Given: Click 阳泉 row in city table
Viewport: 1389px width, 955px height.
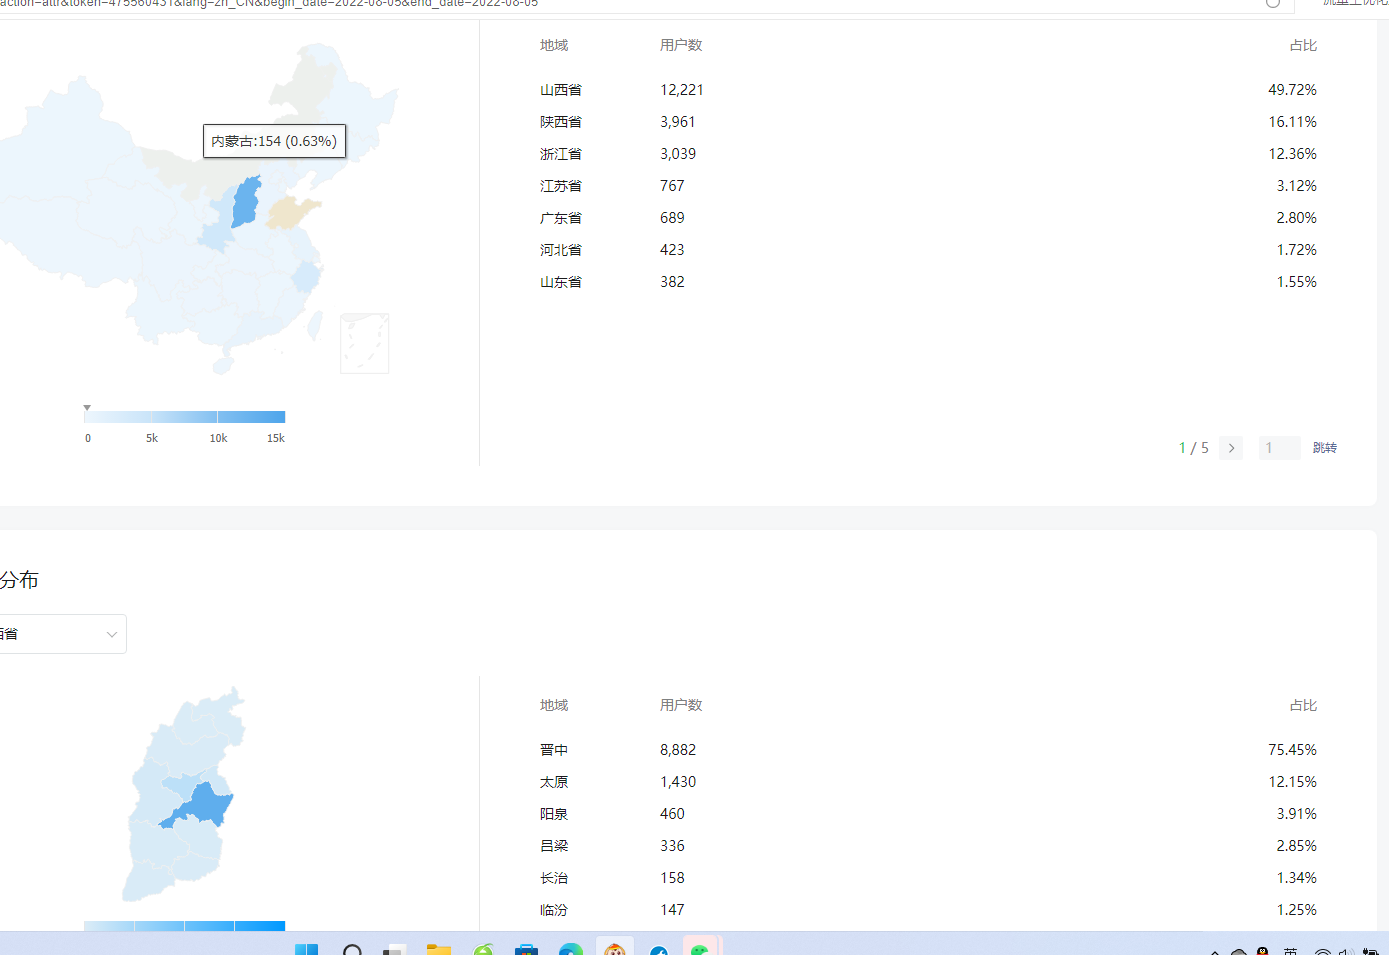Looking at the screenshot, I should (928, 814).
